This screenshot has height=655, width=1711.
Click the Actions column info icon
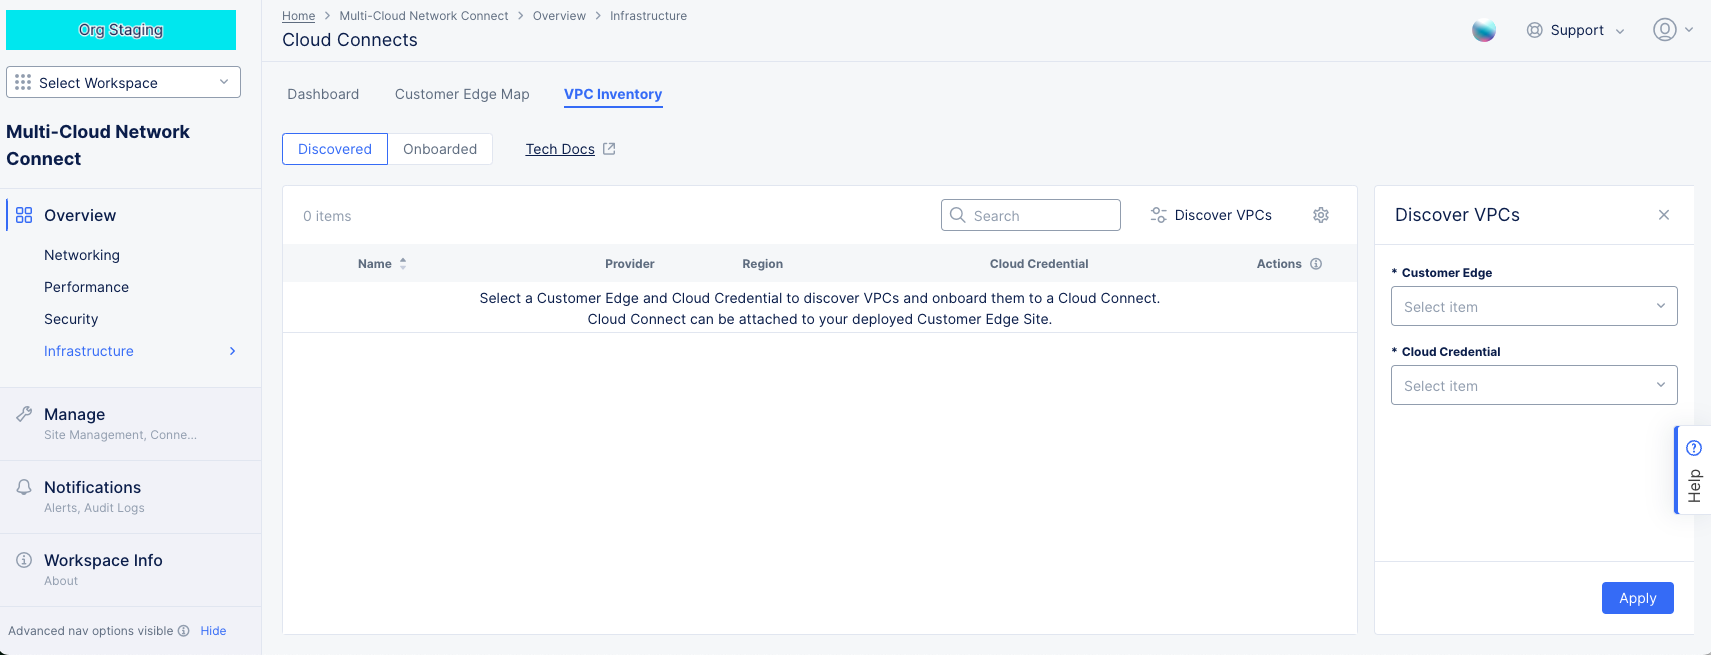[x=1316, y=264]
